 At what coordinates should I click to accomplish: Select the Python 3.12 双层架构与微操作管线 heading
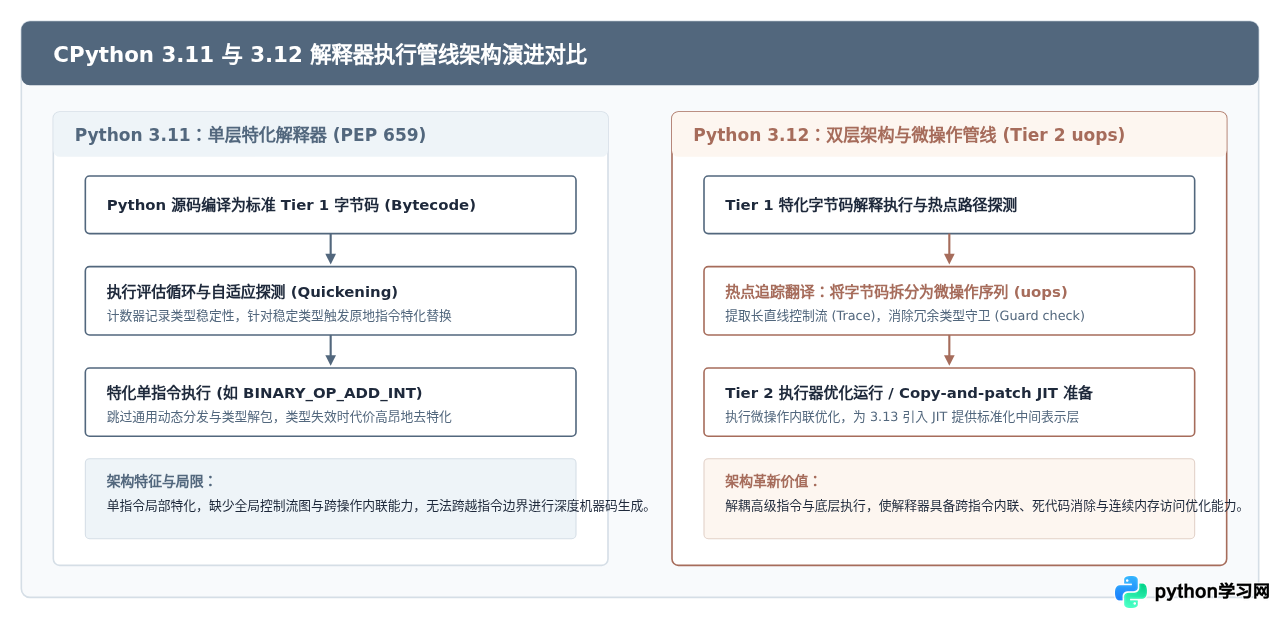point(909,135)
